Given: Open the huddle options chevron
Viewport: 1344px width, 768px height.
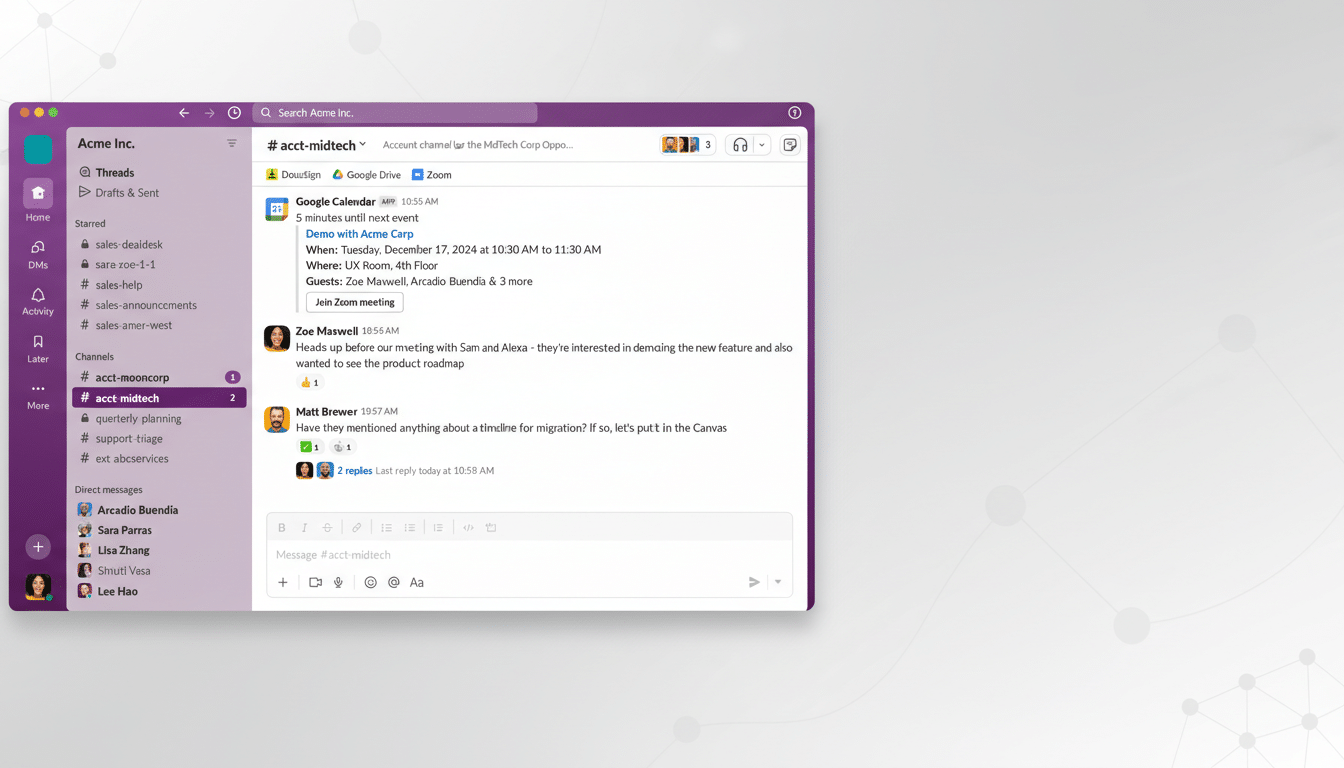Looking at the screenshot, I should [x=761, y=144].
